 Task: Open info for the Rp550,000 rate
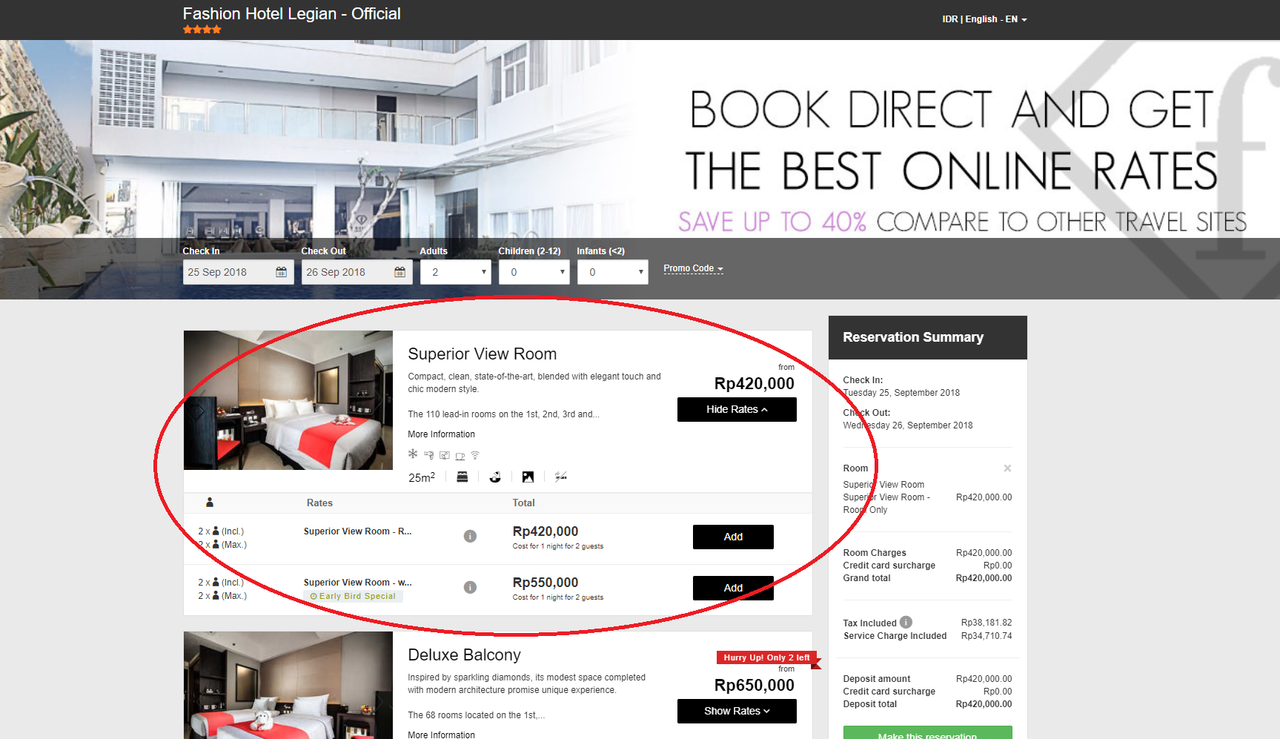[x=470, y=588]
